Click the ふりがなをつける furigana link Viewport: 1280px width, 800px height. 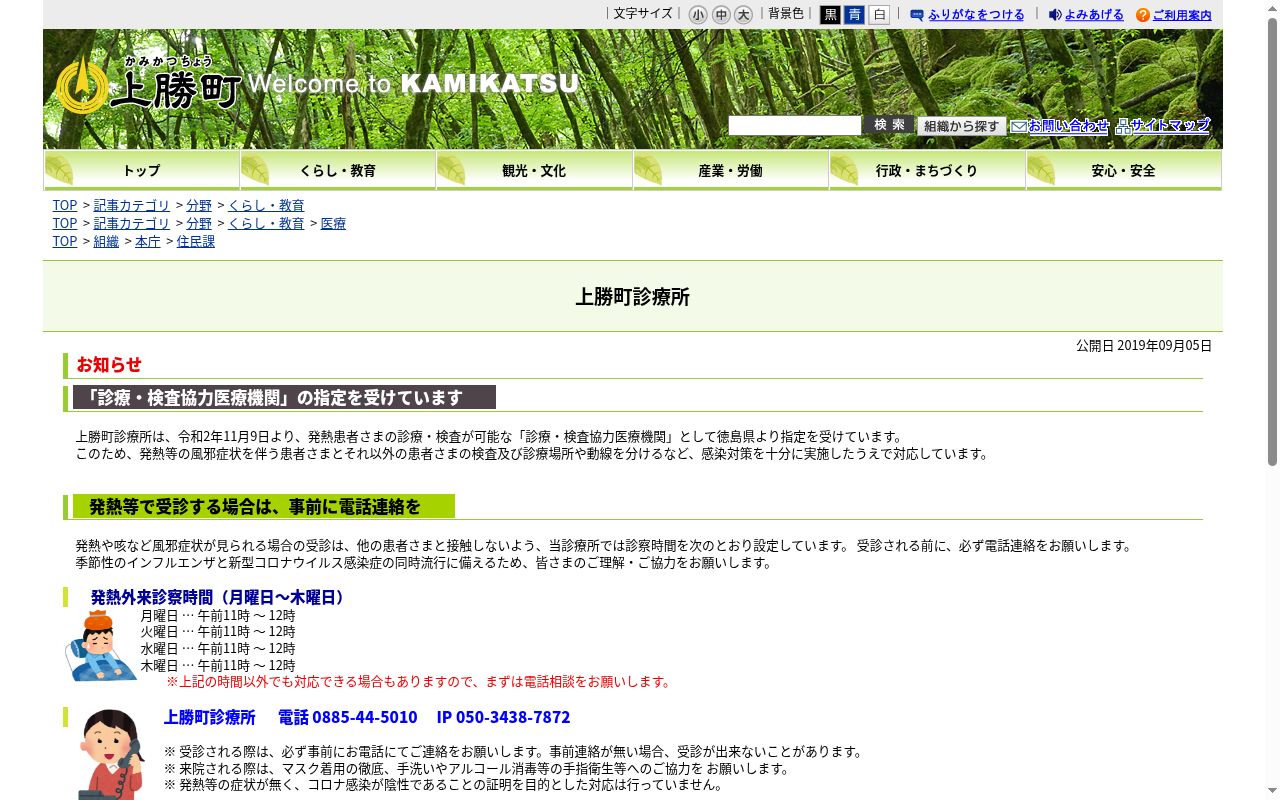point(967,15)
